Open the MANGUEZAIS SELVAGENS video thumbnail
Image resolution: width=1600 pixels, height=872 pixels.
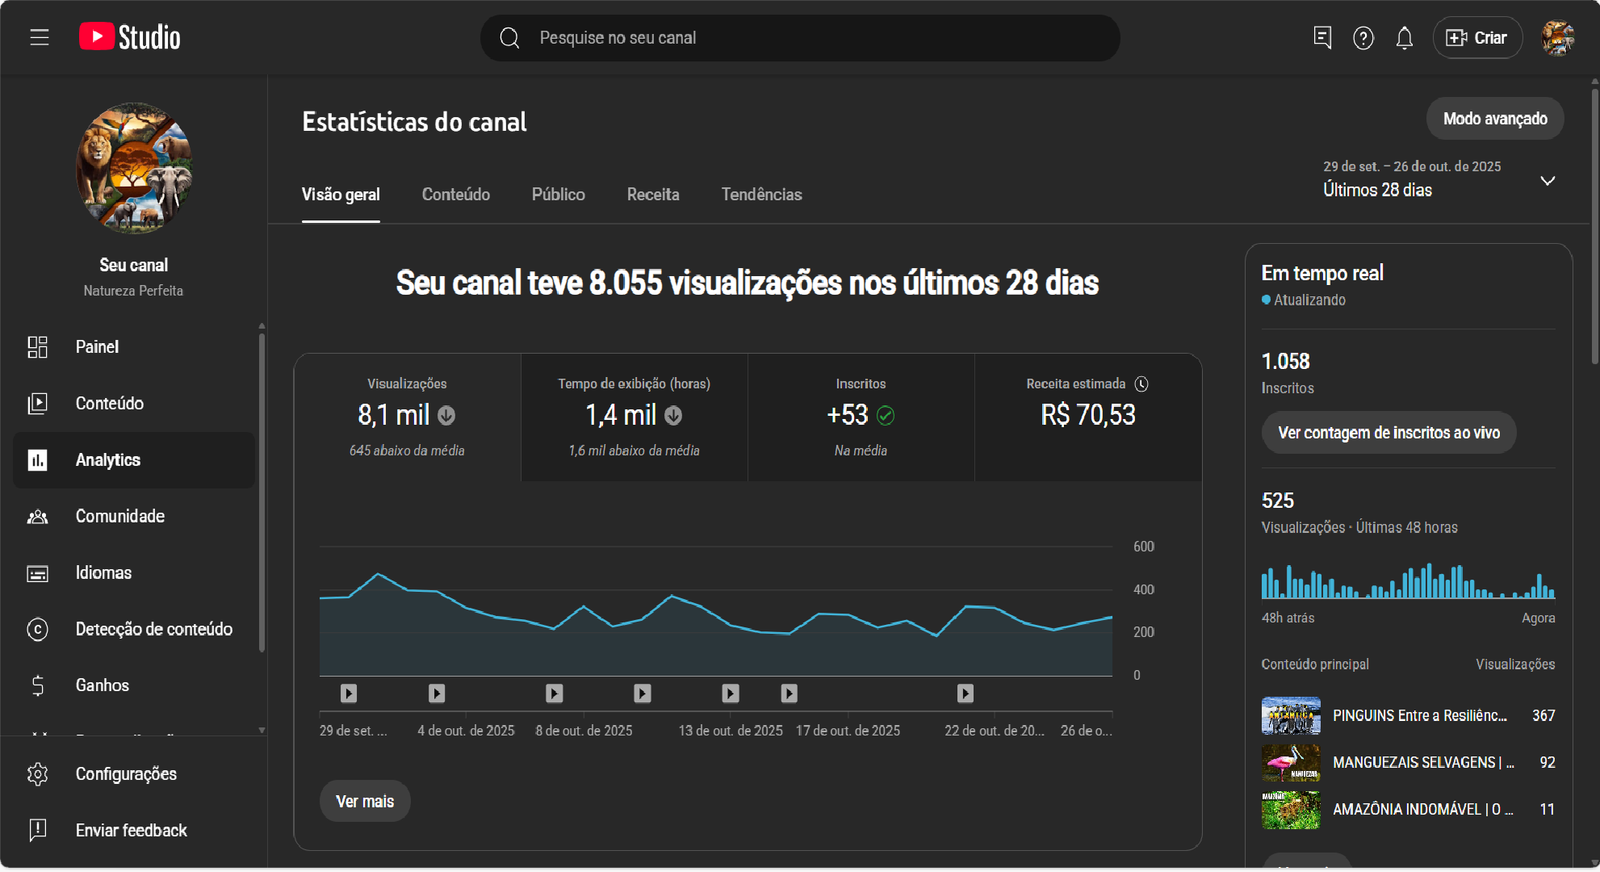click(1291, 763)
